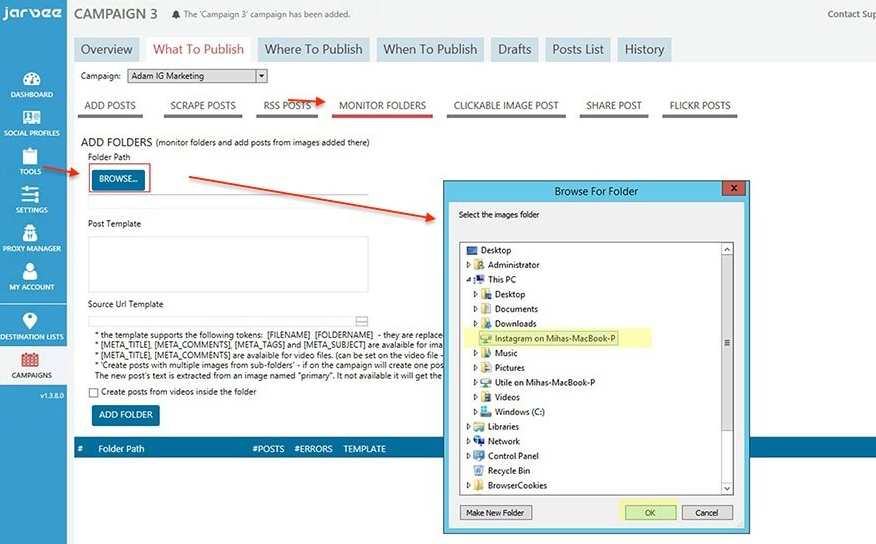The width and height of the screenshot is (876, 544).
Task: Open the Posts List tab
Action: (578, 50)
